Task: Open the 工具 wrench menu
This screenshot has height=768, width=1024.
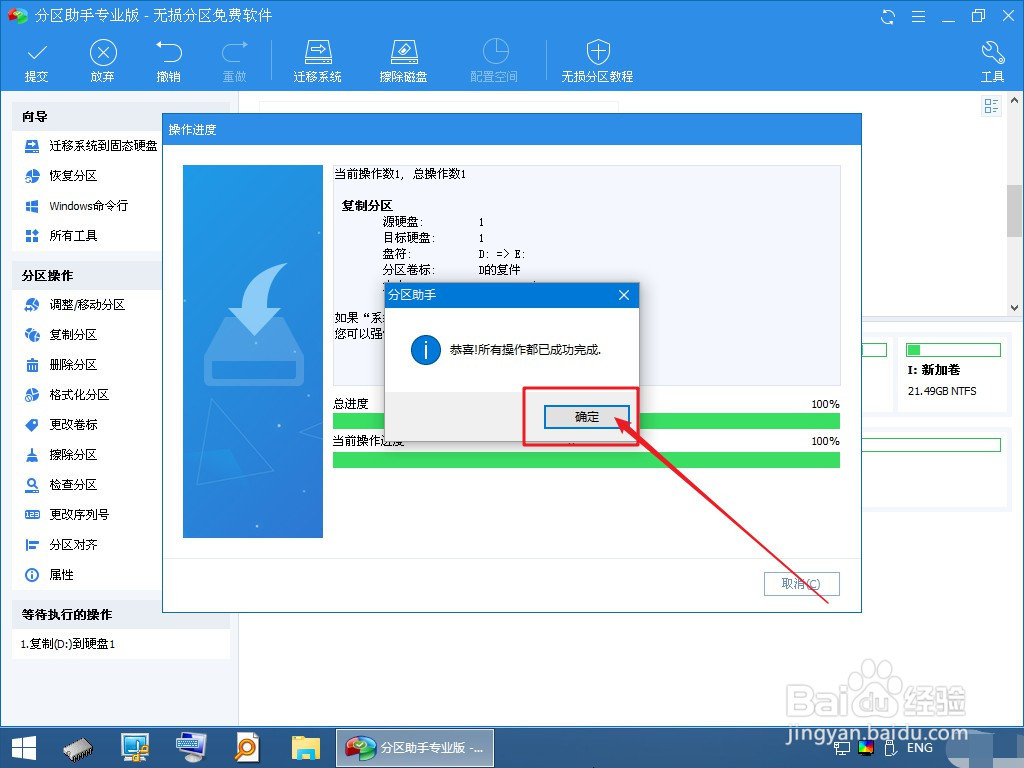Action: click(x=992, y=62)
